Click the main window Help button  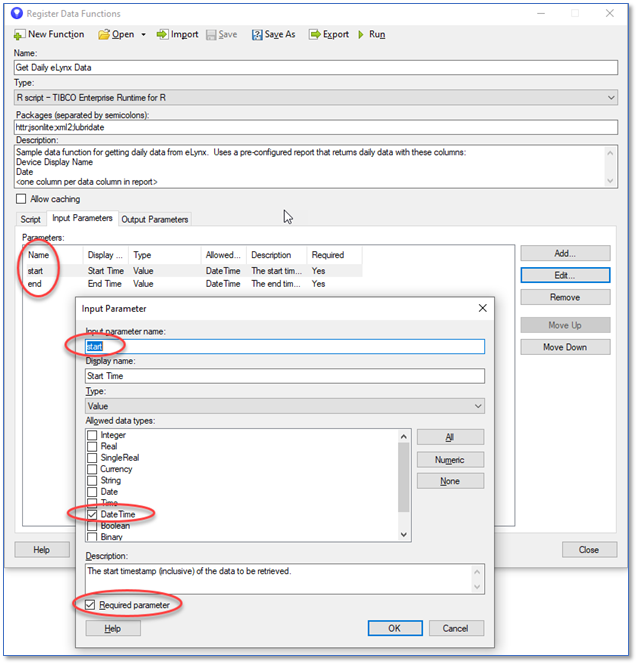click(42, 550)
